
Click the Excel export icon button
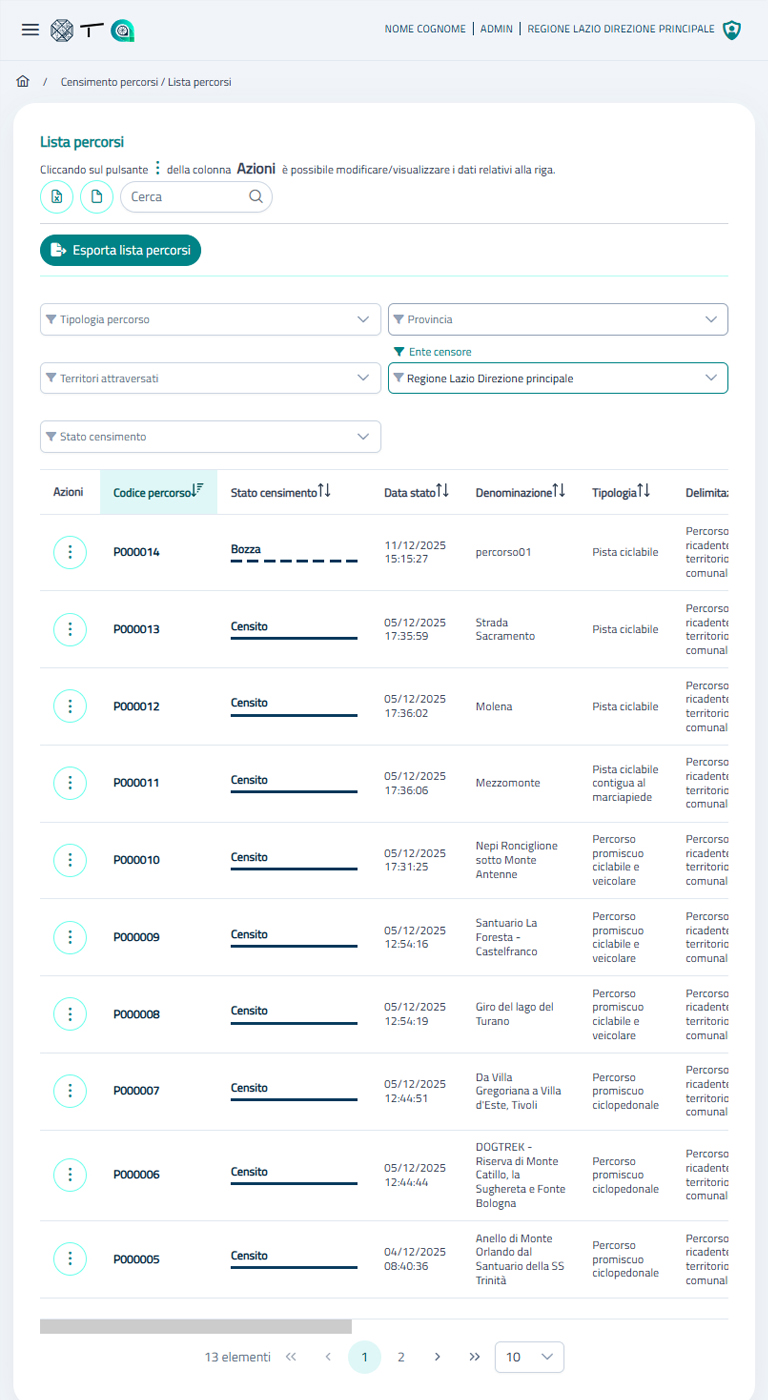coord(57,197)
